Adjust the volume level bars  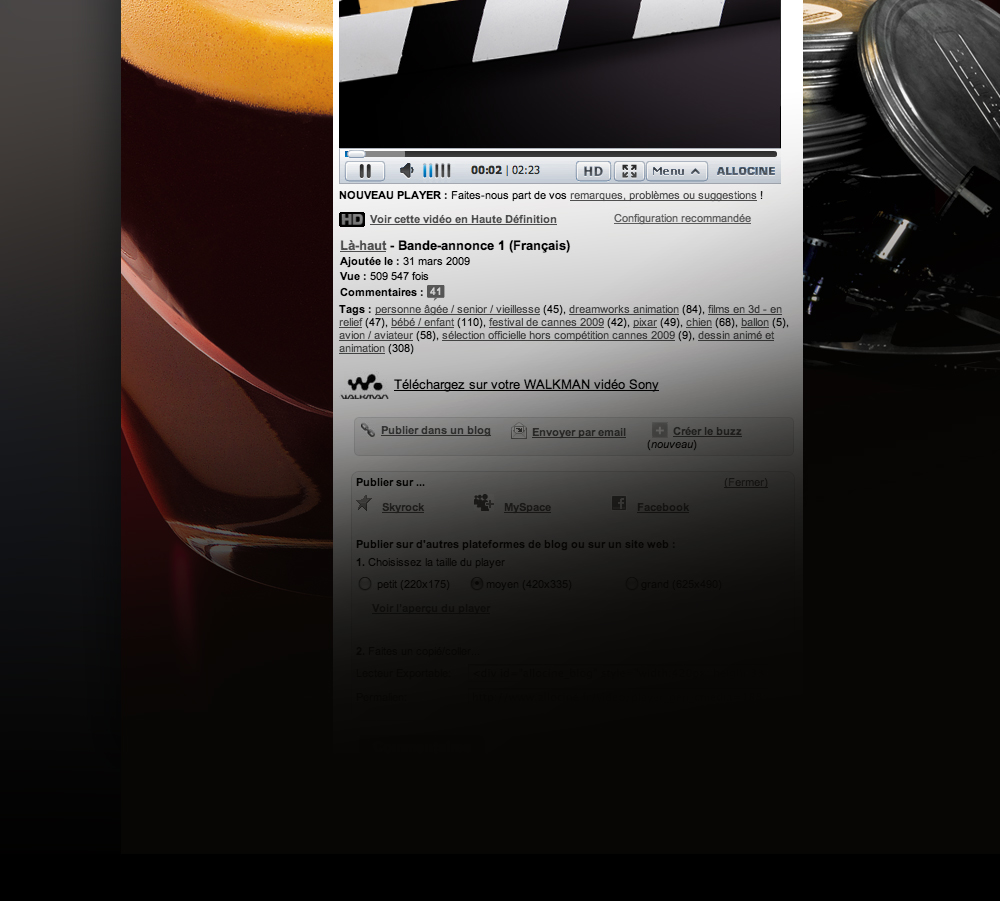point(437,170)
